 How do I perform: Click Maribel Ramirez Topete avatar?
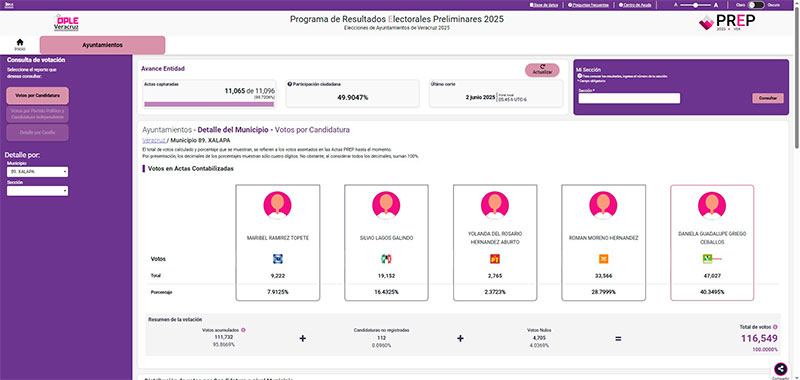click(278, 206)
